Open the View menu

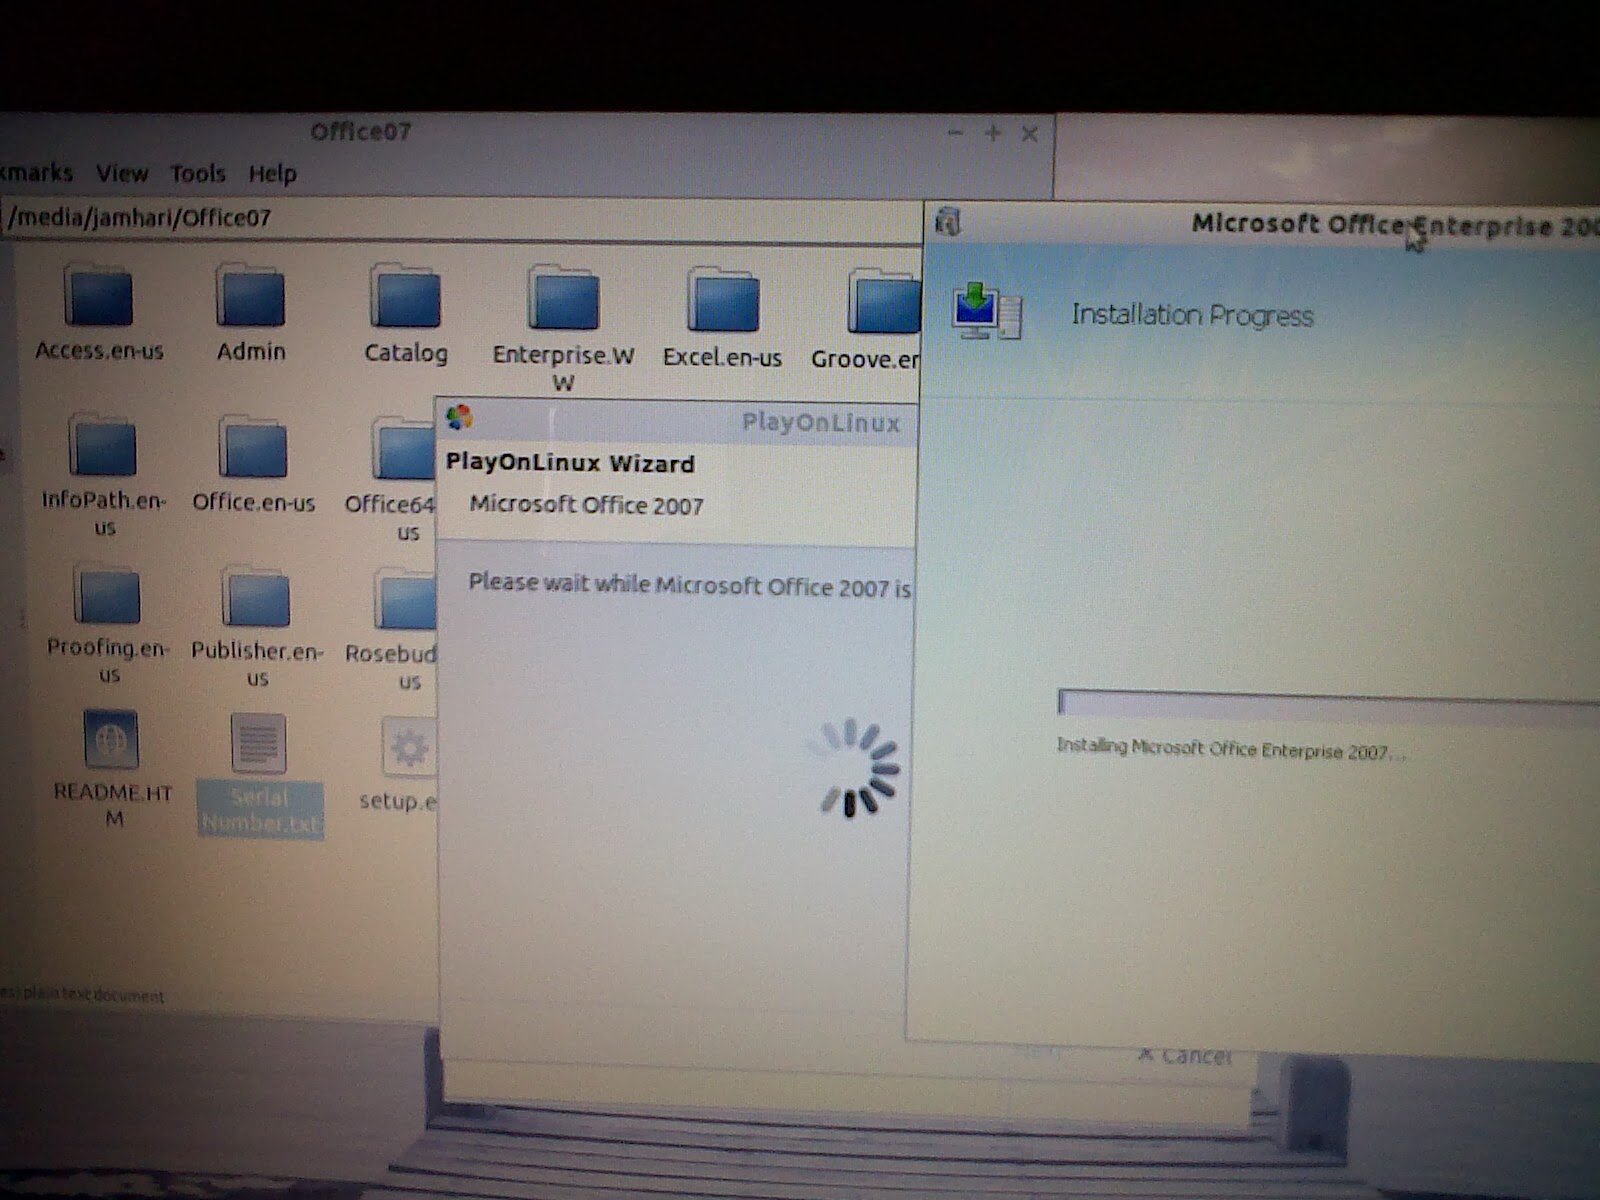[x=122, y=173]
